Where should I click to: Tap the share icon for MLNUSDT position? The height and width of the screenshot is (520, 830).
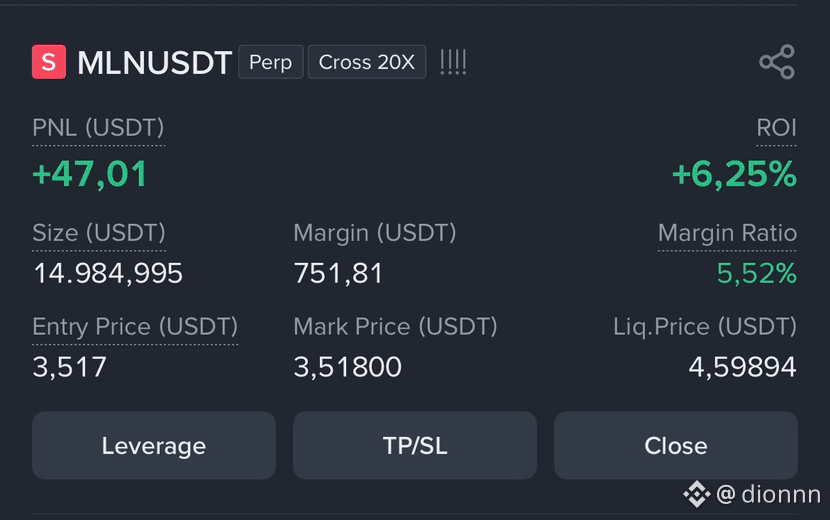pos(777,62)
